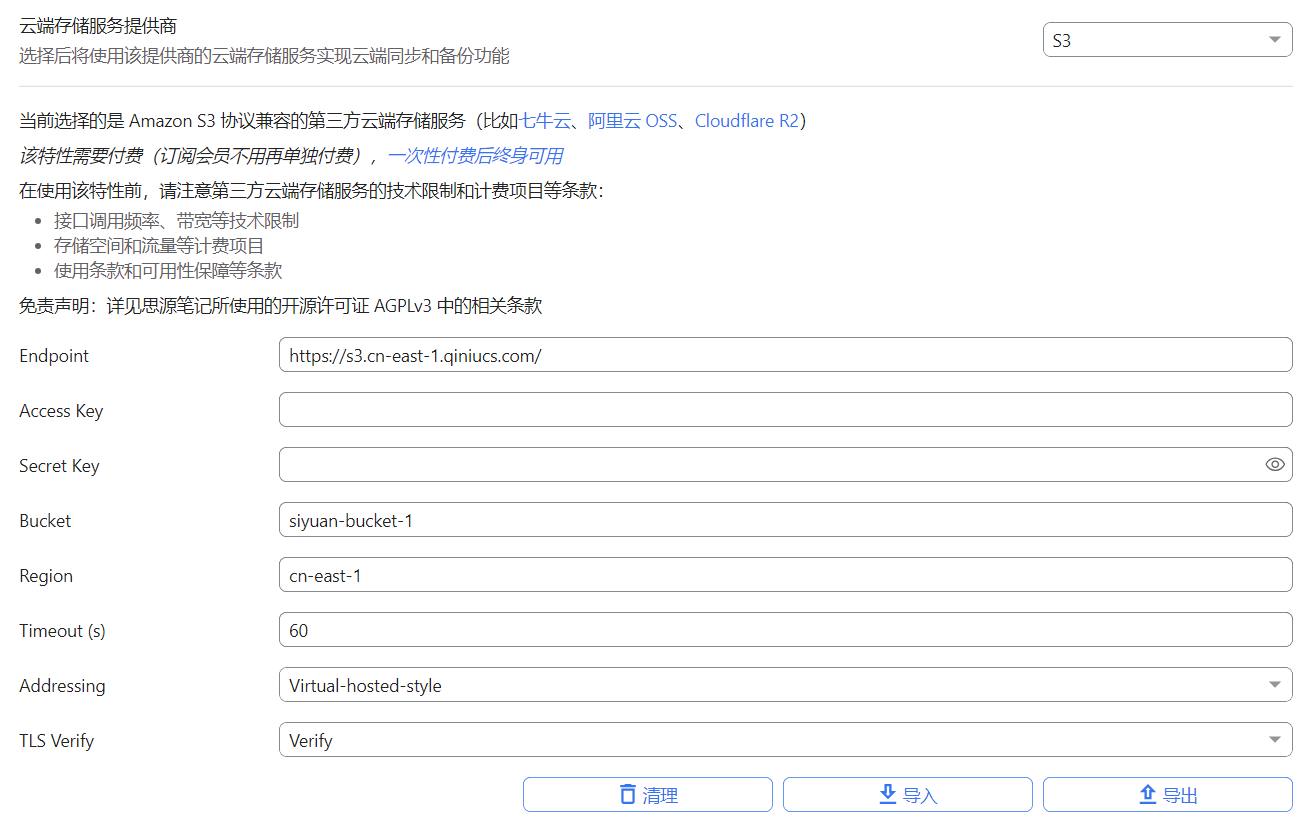Click the Secret Key label
1311x822 pixels.
click(x=59, y=466)
